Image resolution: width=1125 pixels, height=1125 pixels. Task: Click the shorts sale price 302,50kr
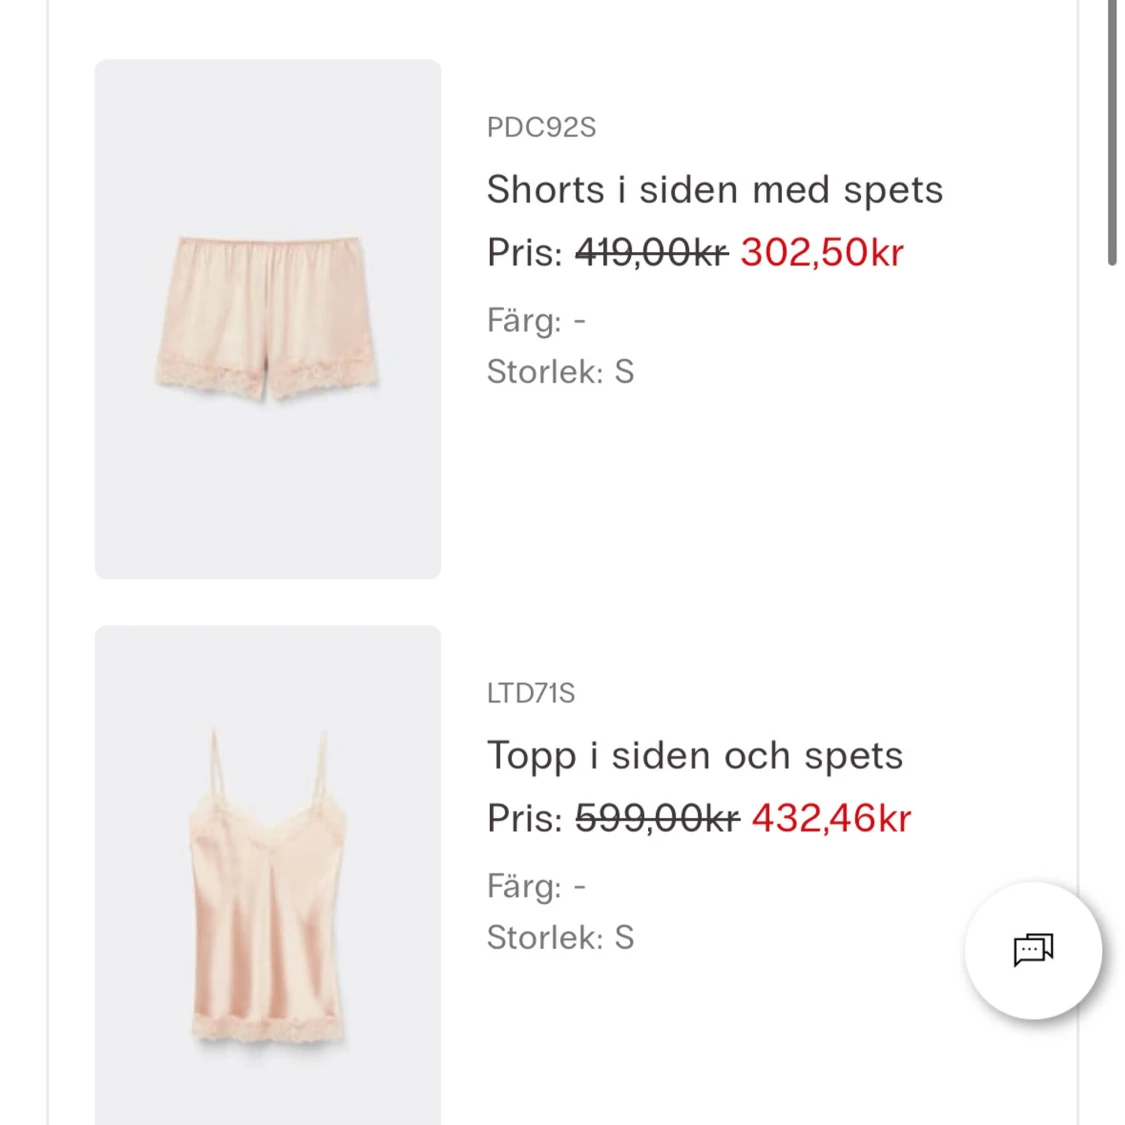tap(821, 253)
